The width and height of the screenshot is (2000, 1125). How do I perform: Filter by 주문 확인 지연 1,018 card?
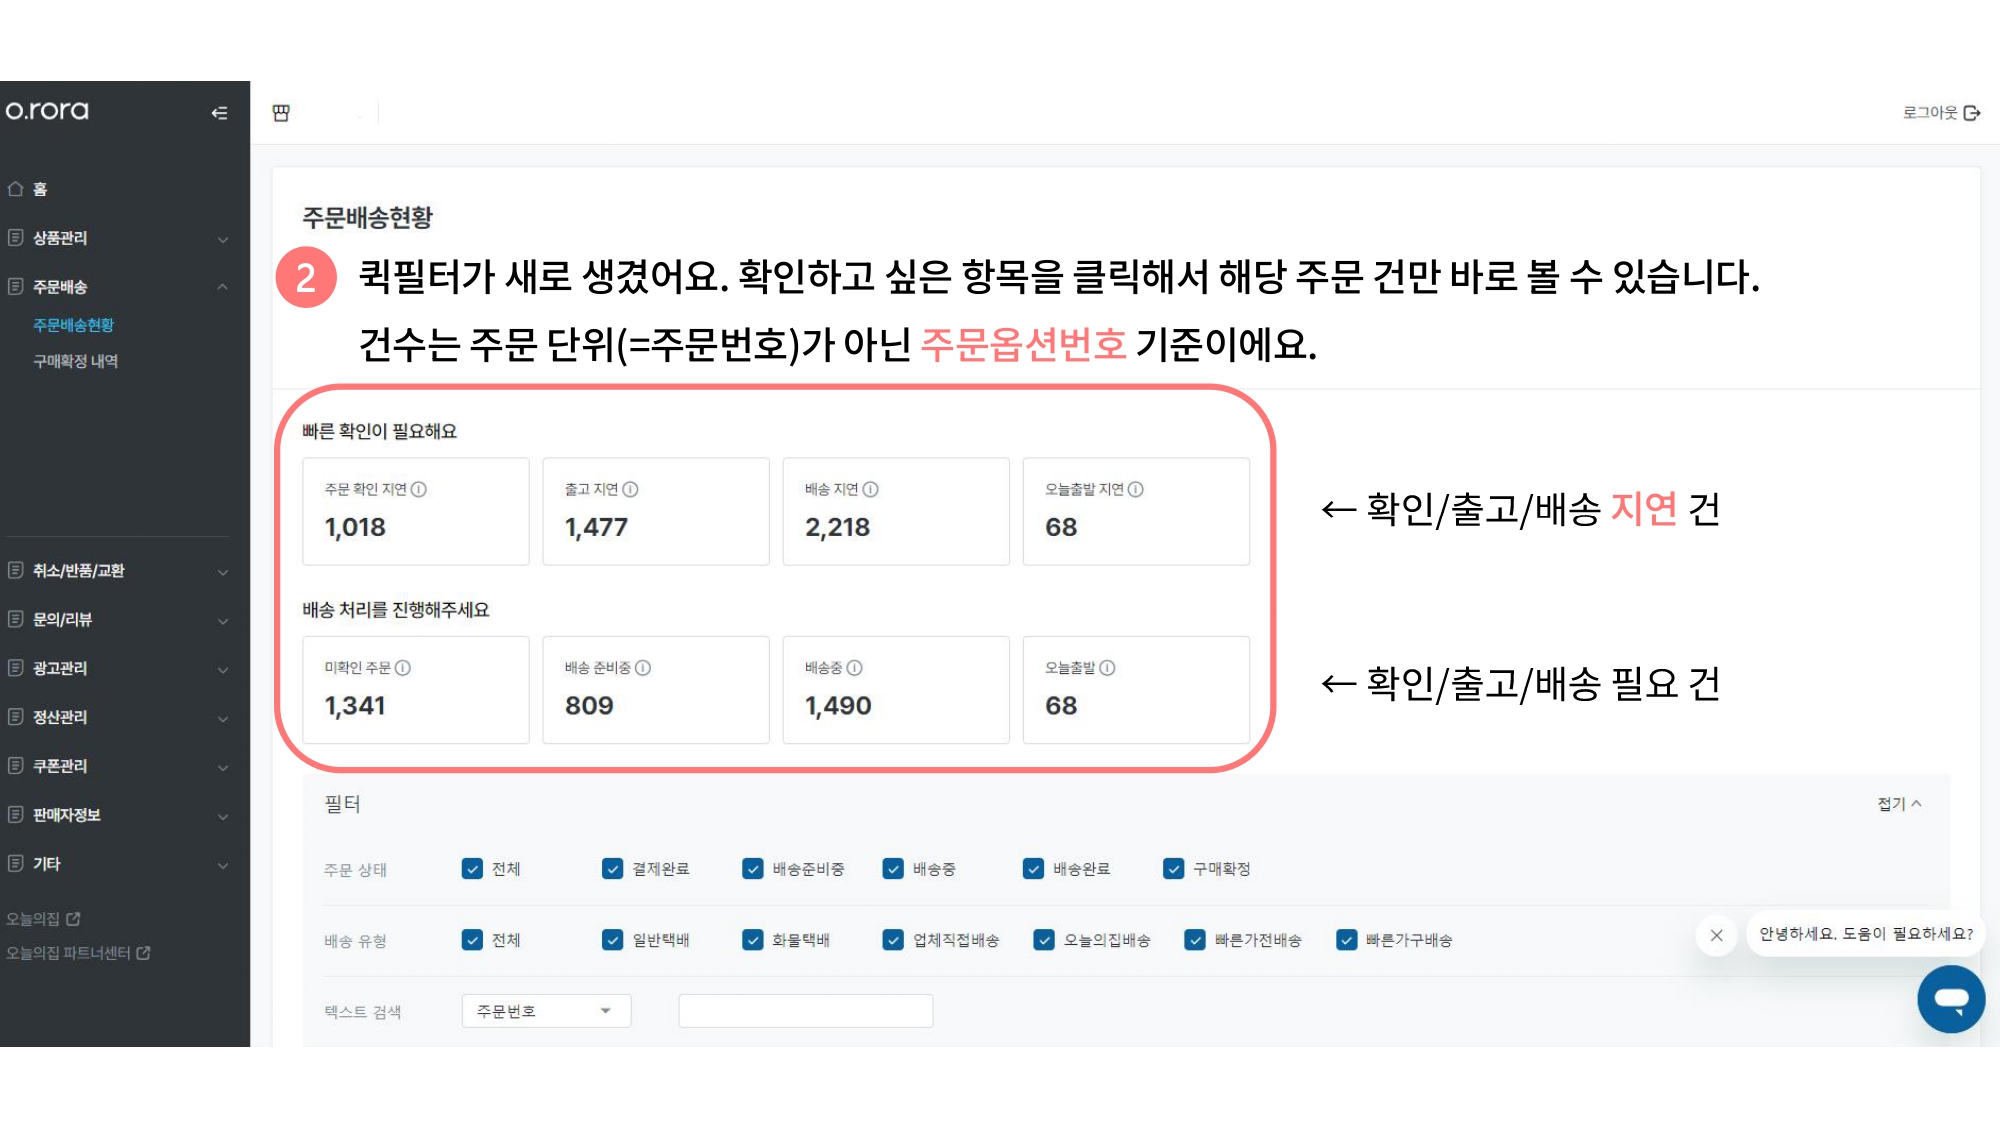pos(416,511)
